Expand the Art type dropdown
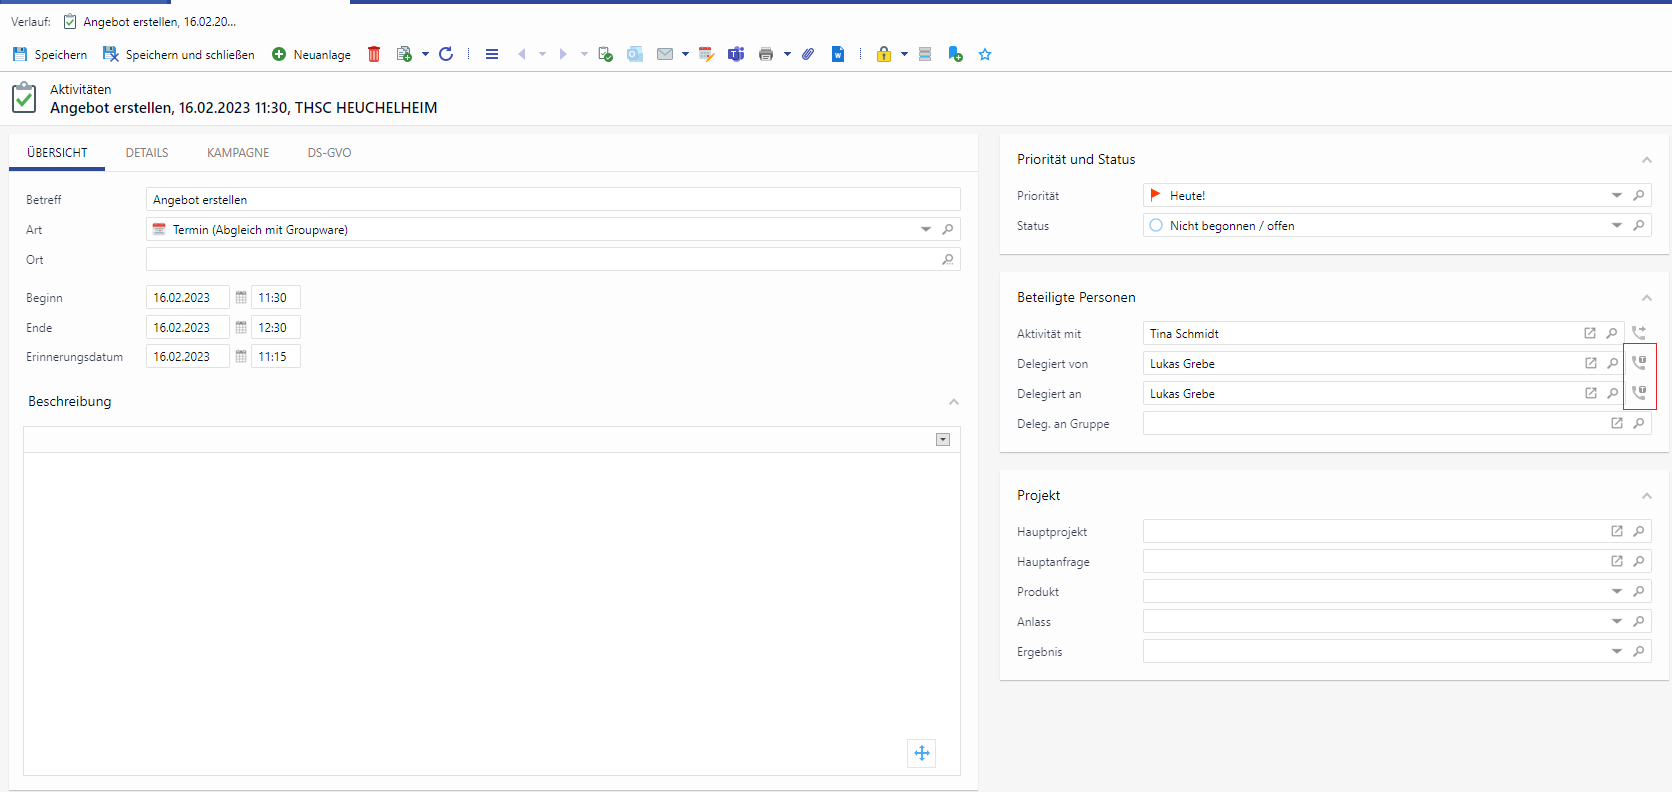Image resolution: width=1672 pixels, height=792 pixels. click(925, 230)
